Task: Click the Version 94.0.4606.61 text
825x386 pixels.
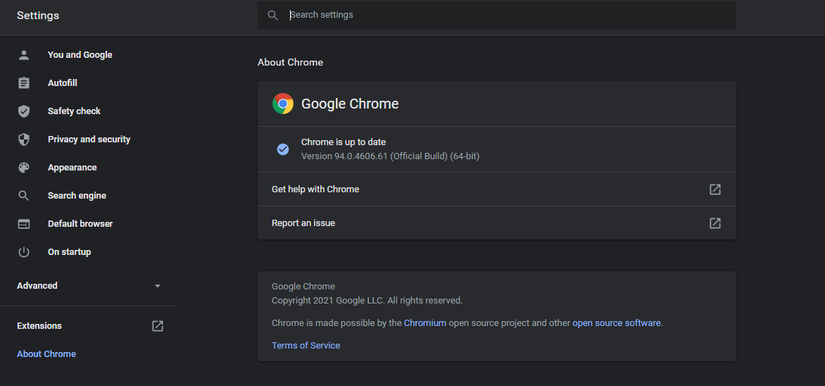Action: tap(390, 156)
